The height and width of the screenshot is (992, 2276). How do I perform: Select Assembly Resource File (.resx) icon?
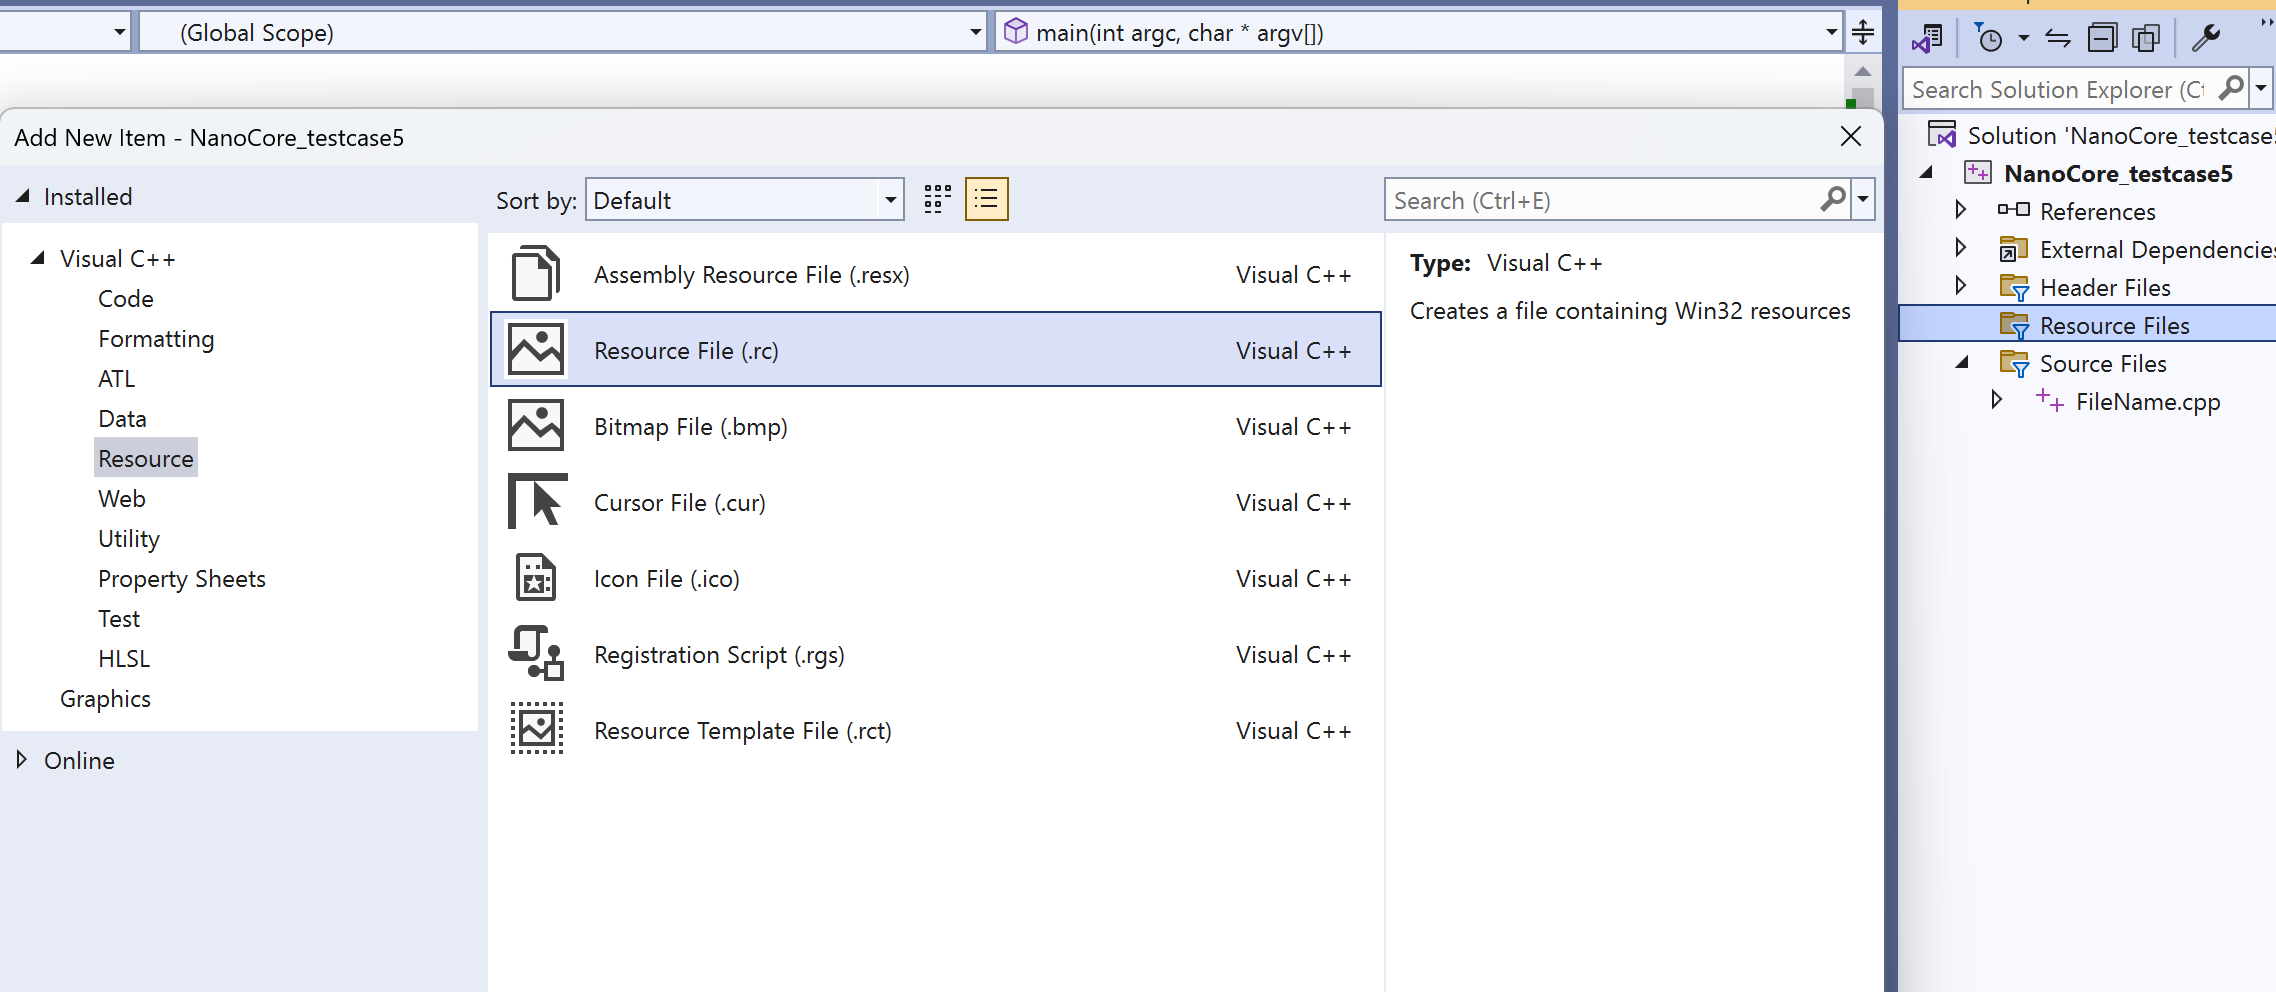click(537, 274)
